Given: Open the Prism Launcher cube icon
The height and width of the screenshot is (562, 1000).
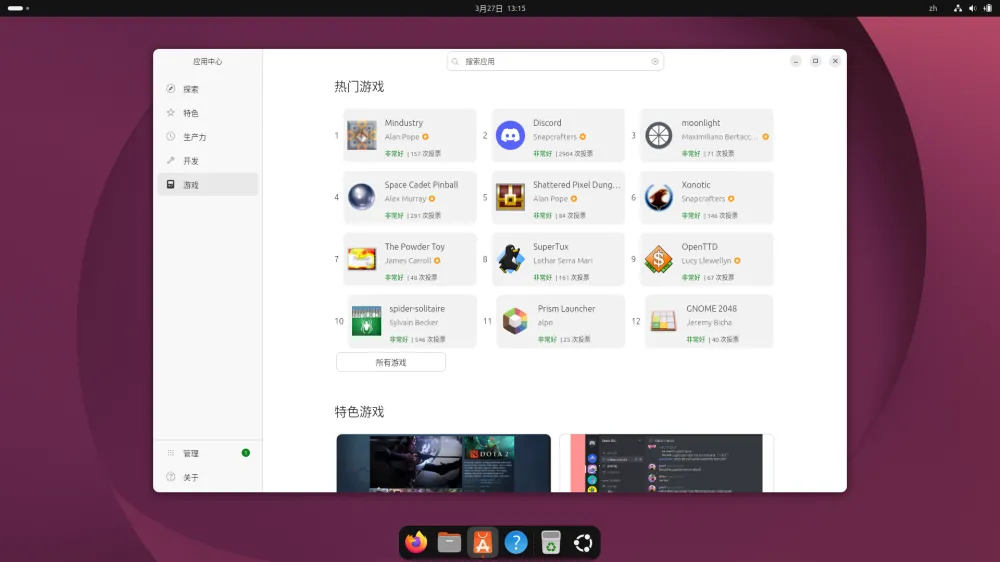Looking at the screenshot, I should [x=515, y=320].
